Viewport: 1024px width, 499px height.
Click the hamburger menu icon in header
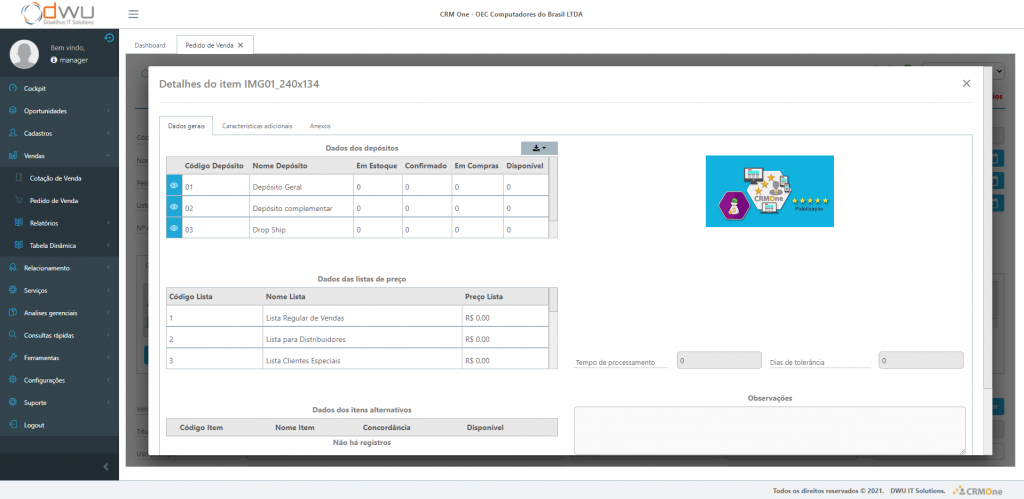pyautogui.click(x=134, y=15)
